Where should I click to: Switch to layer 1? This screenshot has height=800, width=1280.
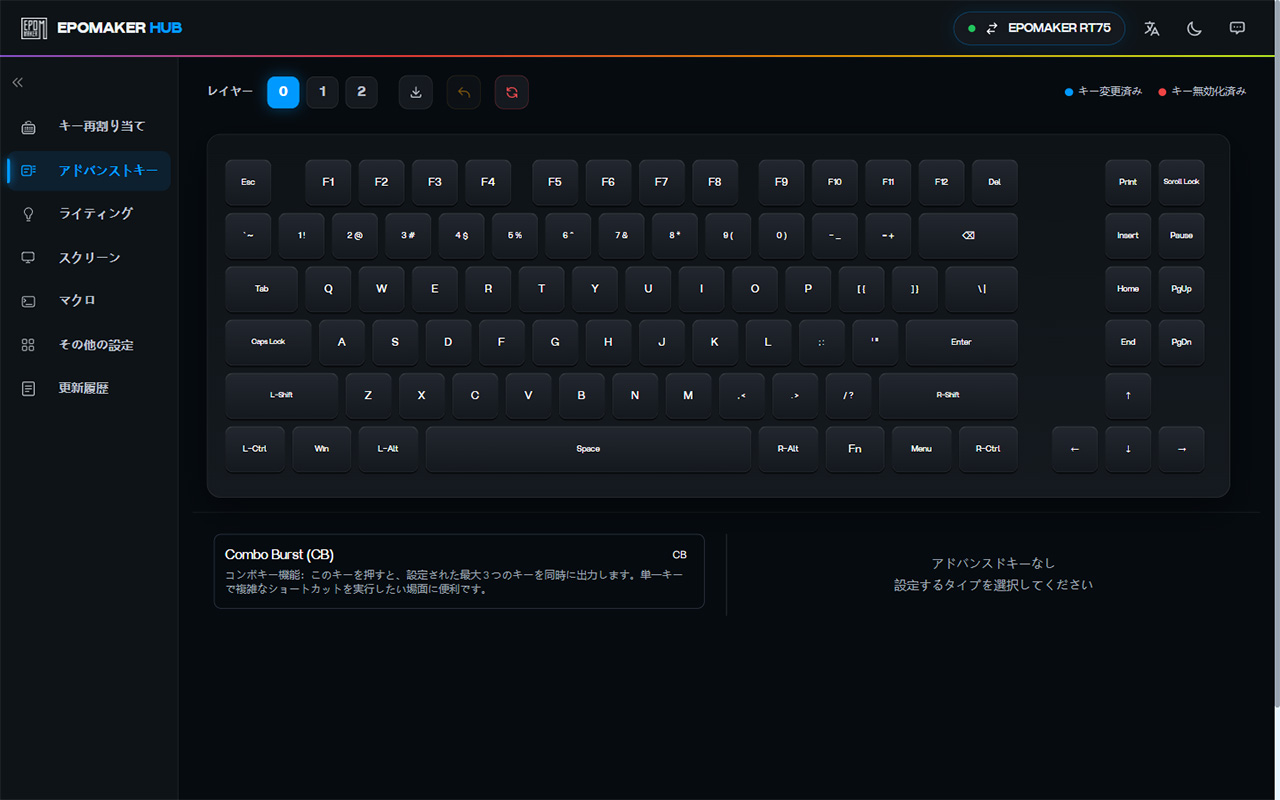pos(322,92)
